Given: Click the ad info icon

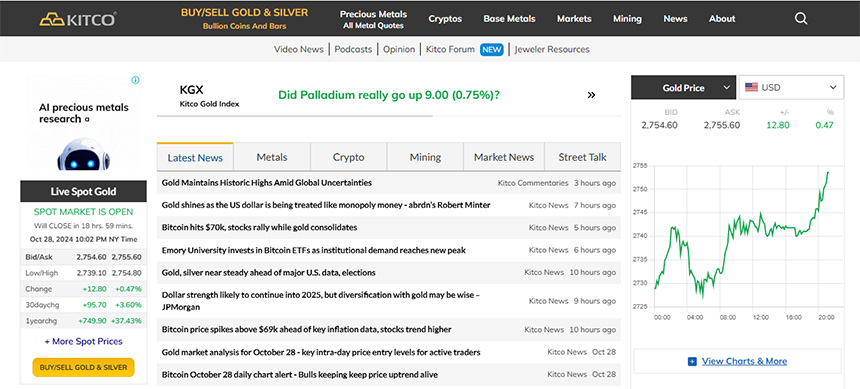Looking at the screenshot, I should tap(135, 80).
